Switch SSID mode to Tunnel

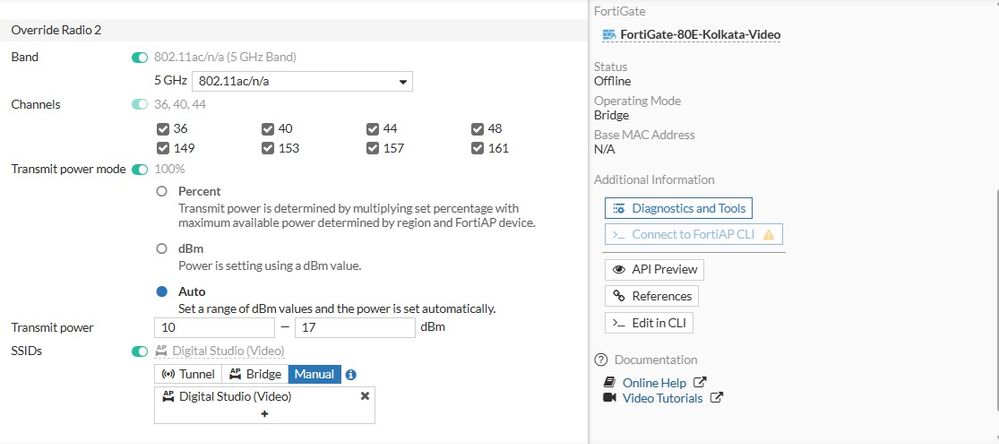pyautogui.click(x=188, y=374)
